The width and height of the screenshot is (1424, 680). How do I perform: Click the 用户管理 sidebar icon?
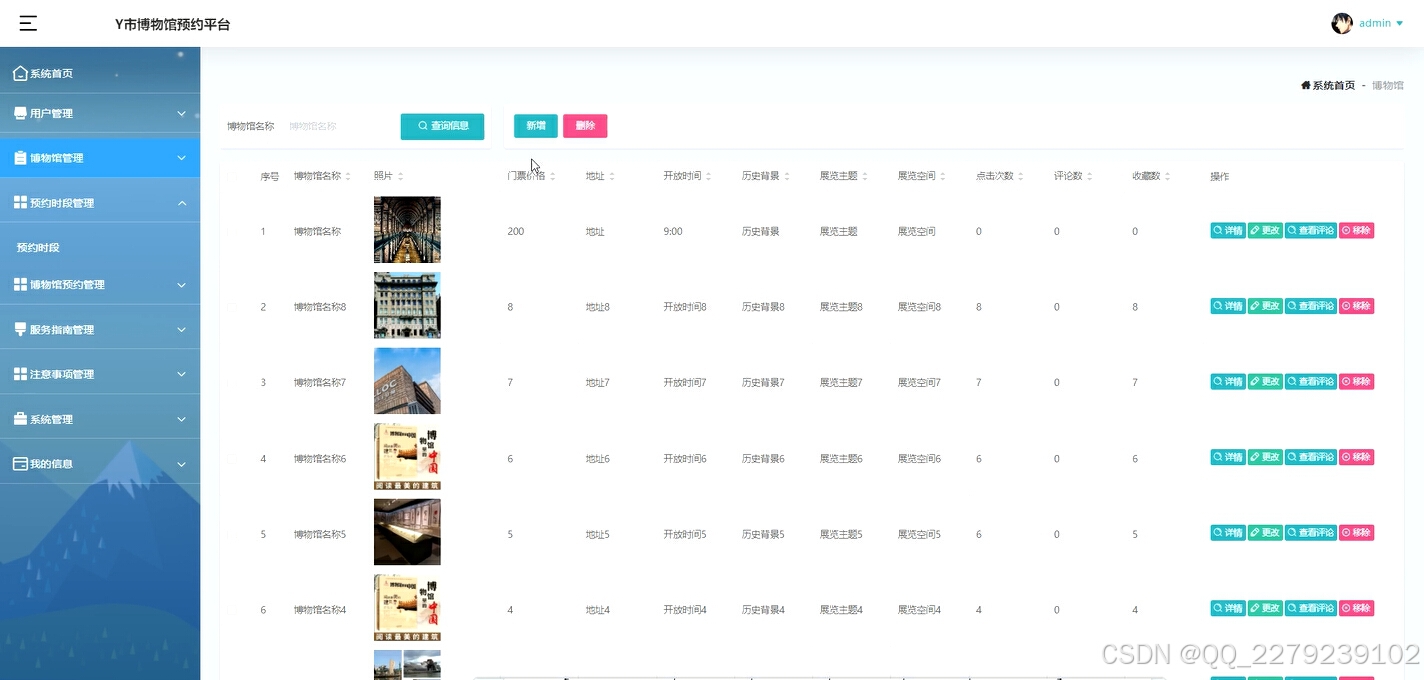tap(20, 113)
